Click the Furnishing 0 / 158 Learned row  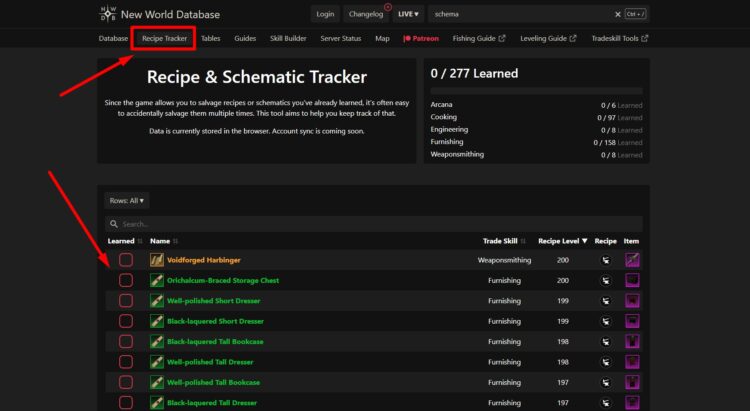coord(536,142)
